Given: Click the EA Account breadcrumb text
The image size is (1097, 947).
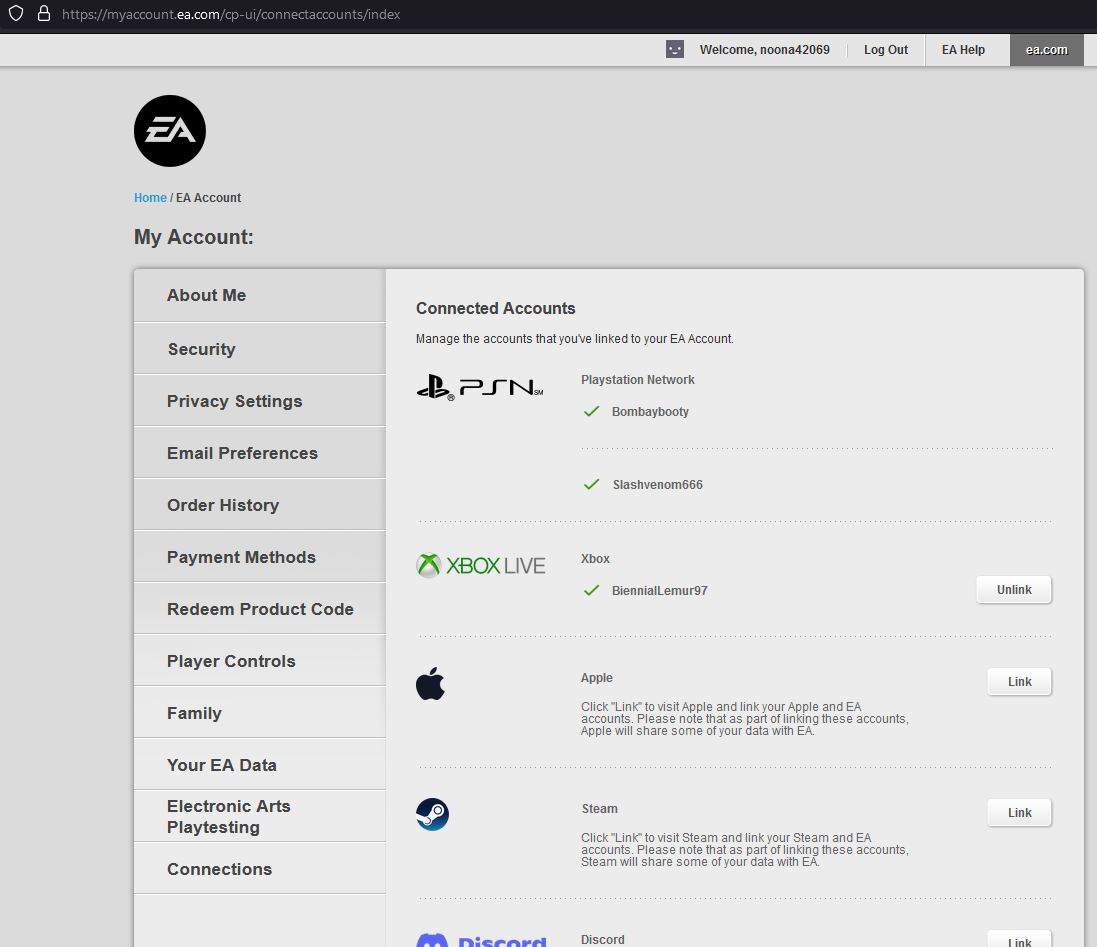Looking at the screenshot, I should click(208, 198).
